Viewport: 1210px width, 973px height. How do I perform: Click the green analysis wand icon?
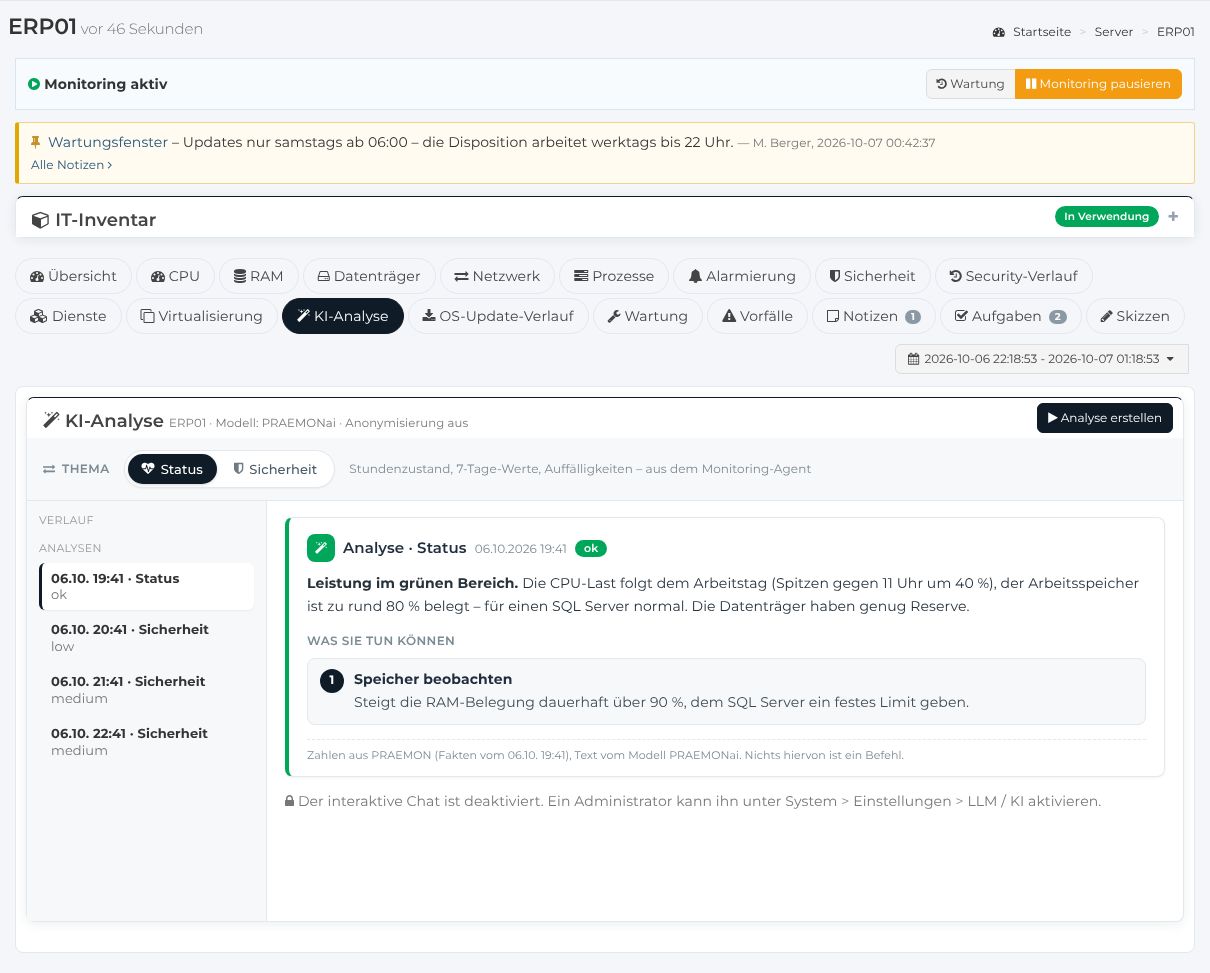pos(320,548)
